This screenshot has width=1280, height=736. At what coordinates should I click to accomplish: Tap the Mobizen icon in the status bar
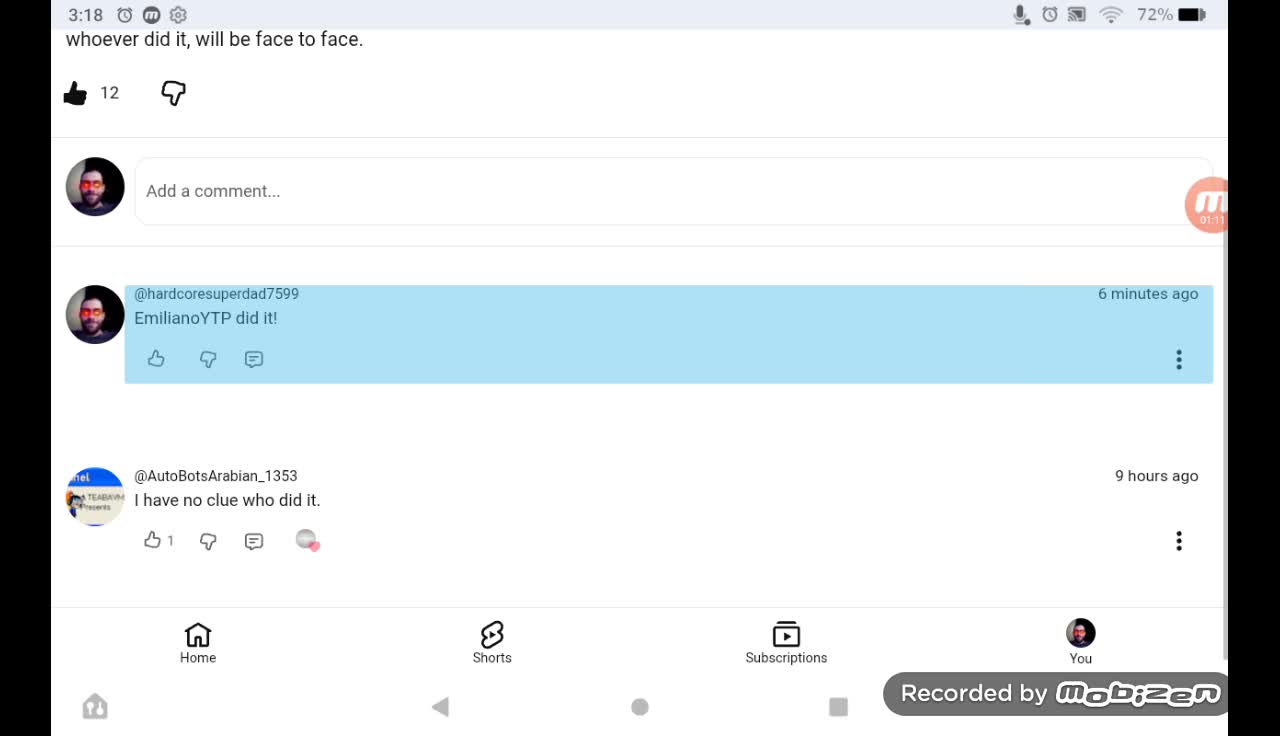151,14
